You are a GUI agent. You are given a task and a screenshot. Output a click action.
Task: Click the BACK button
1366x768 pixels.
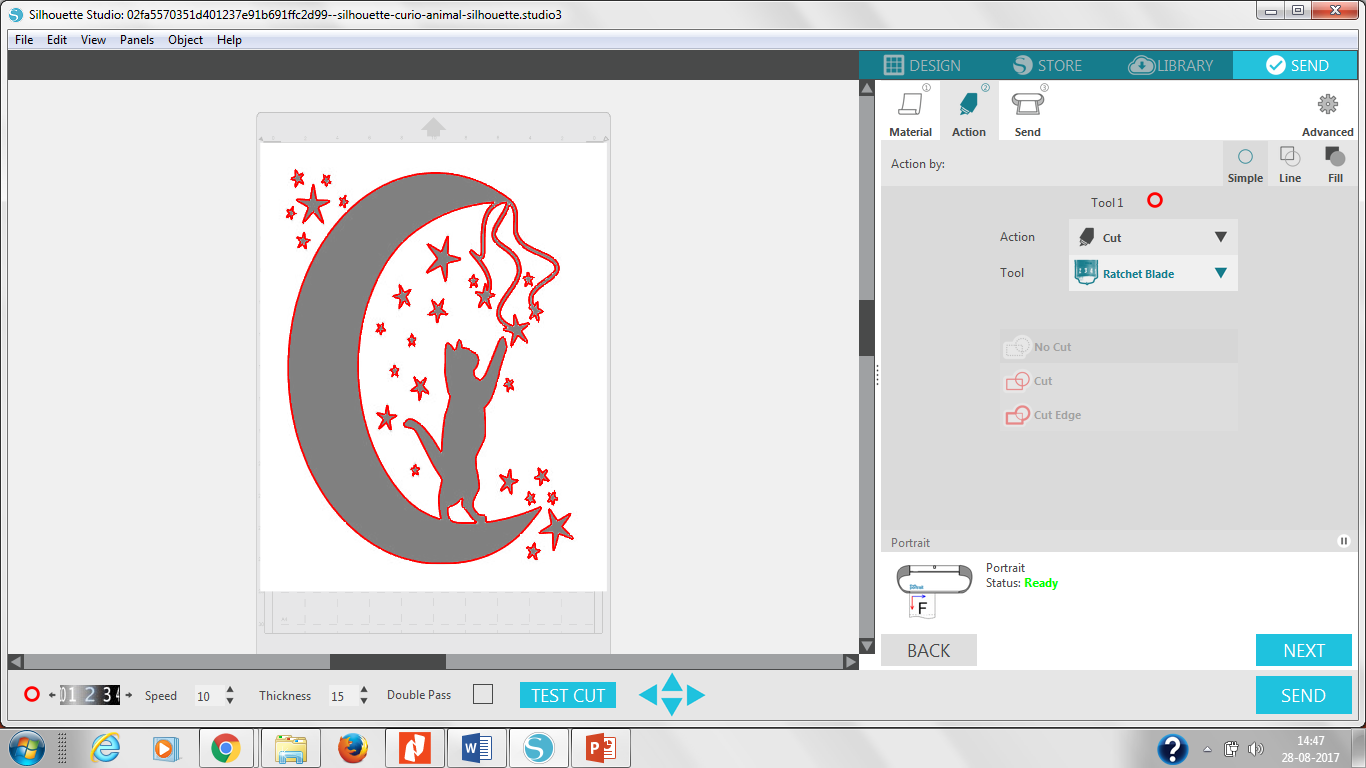(x=928, y=650)
